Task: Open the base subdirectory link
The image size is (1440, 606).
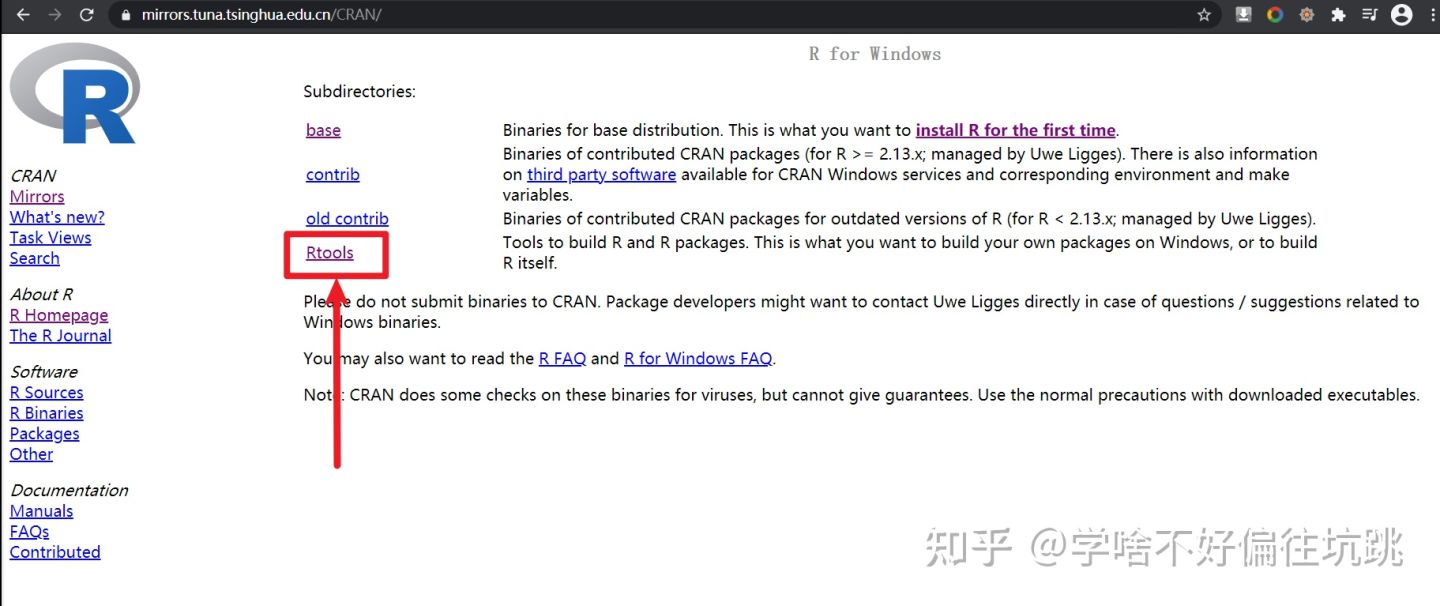Action: point(322,129)
